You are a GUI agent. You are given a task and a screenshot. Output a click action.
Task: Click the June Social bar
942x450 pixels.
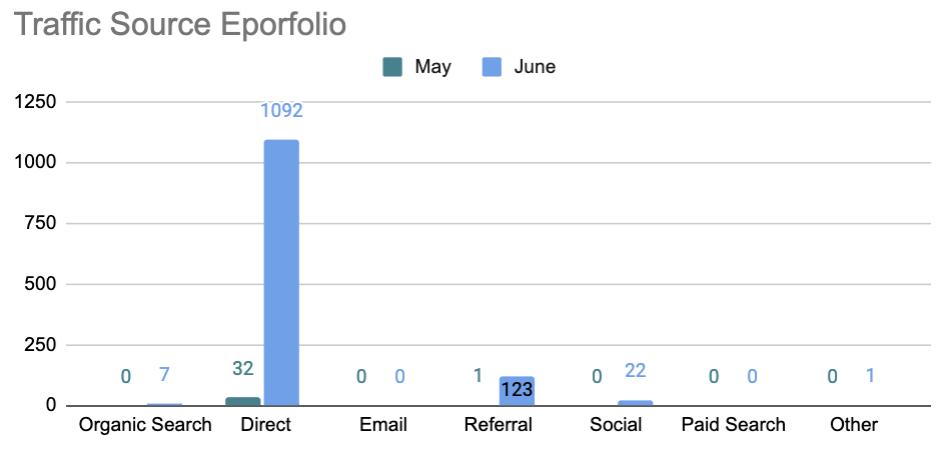point(635,402)
